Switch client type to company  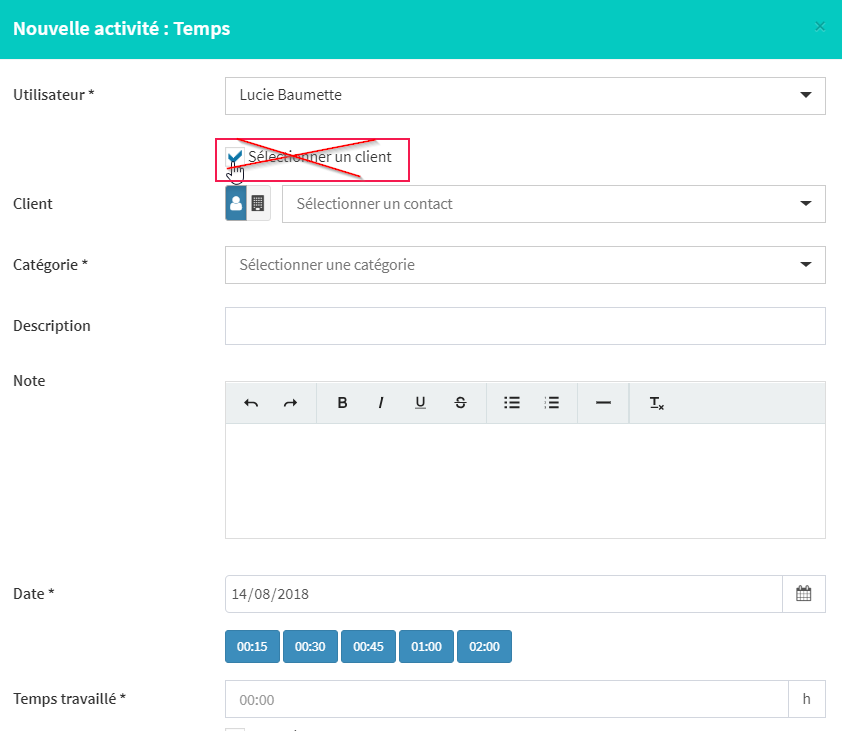(258, 204)
